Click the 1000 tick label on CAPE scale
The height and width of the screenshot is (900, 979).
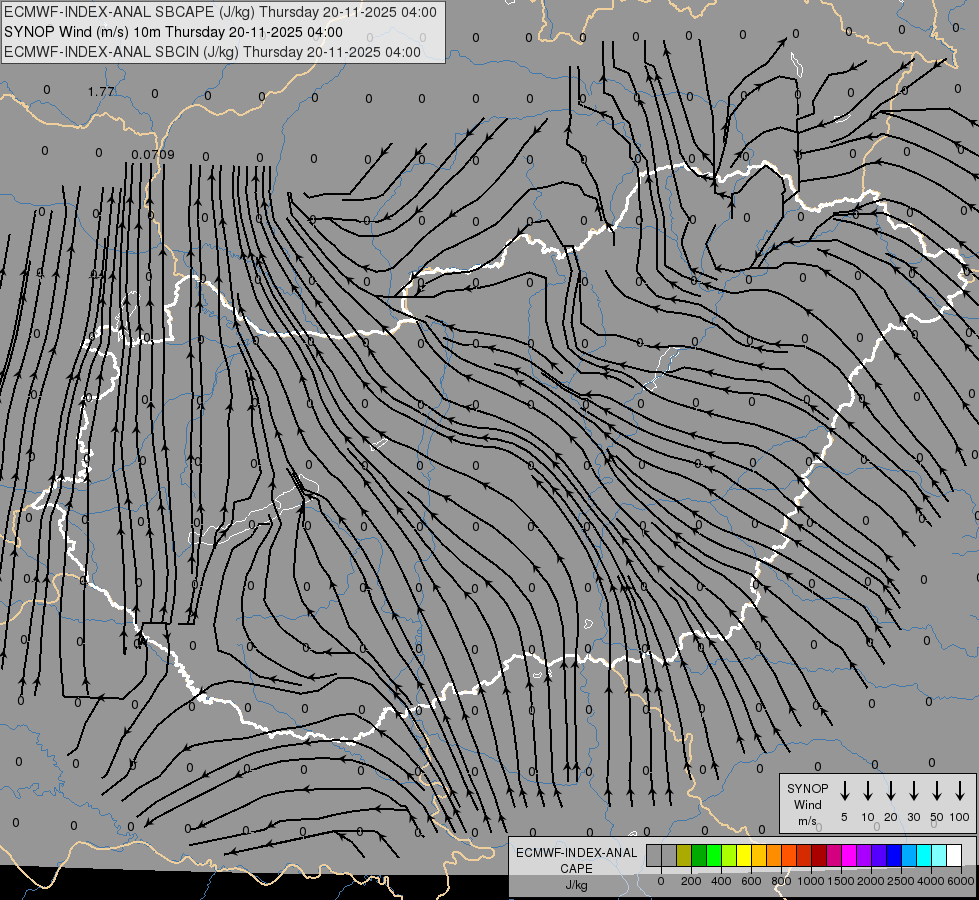coord(811,881)
